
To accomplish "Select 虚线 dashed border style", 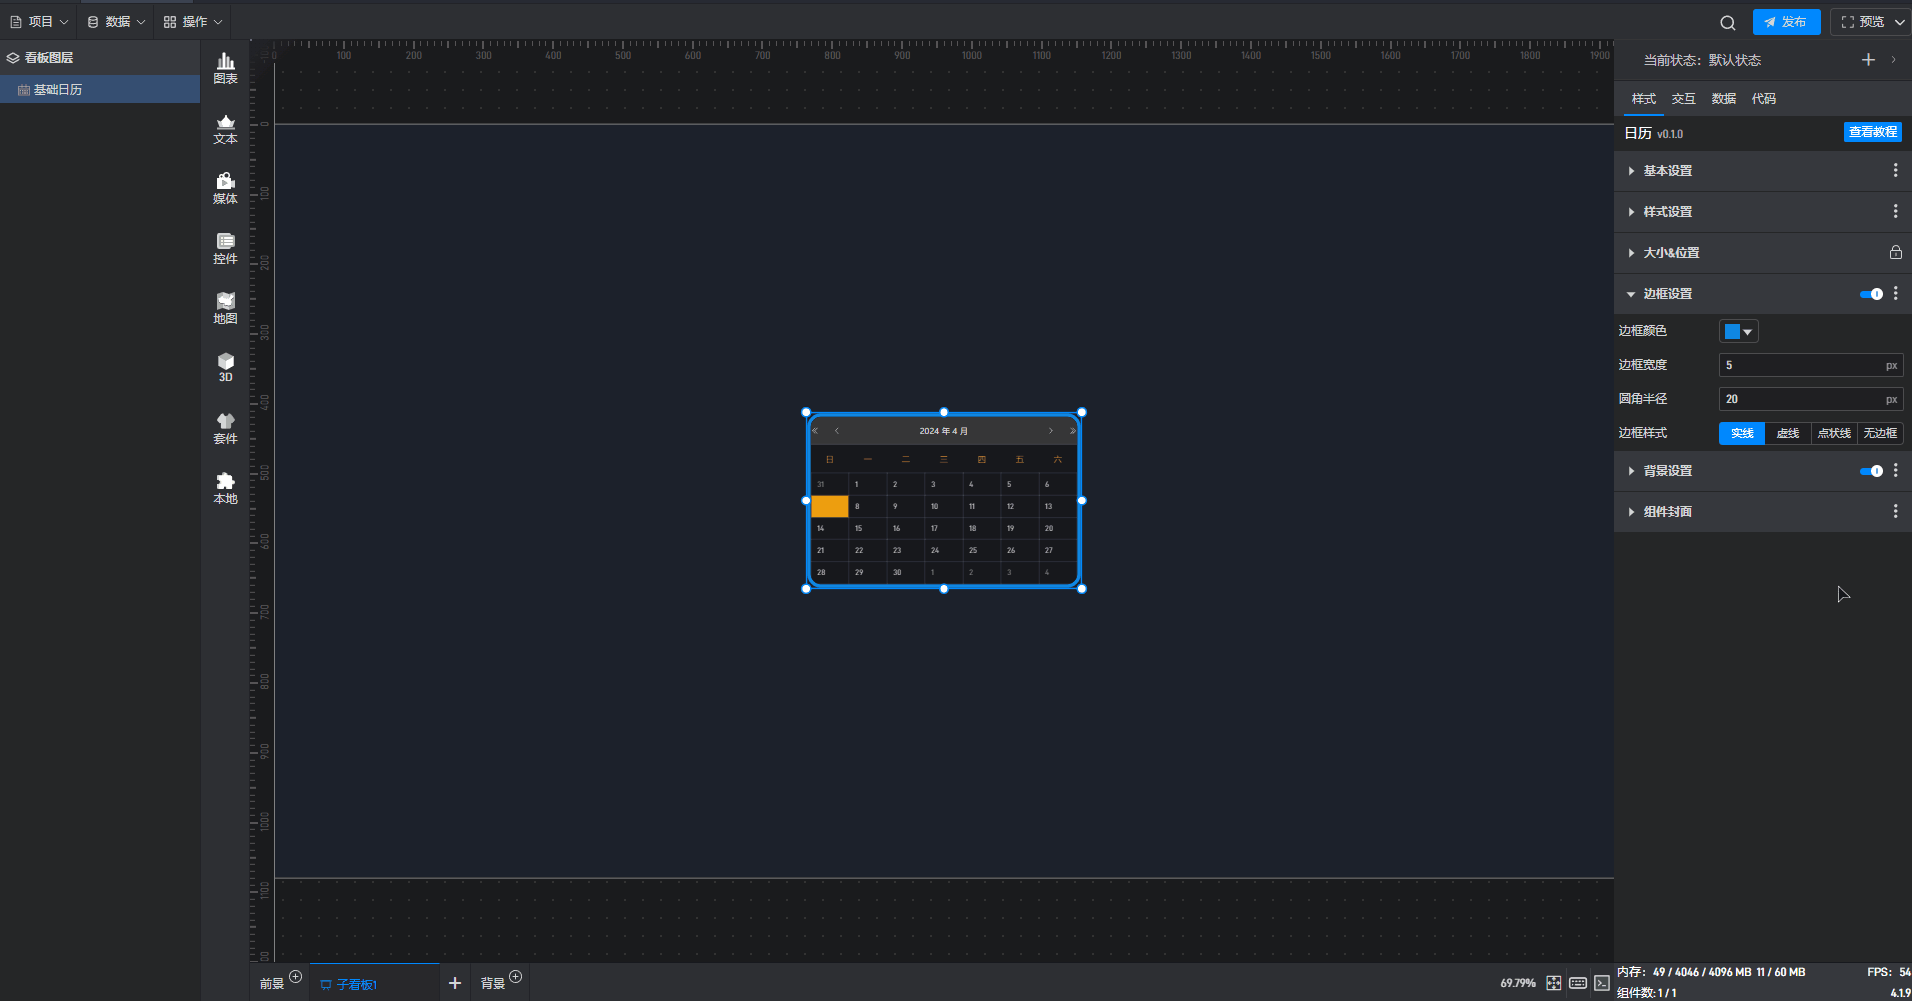I will tap(1787, 433).
